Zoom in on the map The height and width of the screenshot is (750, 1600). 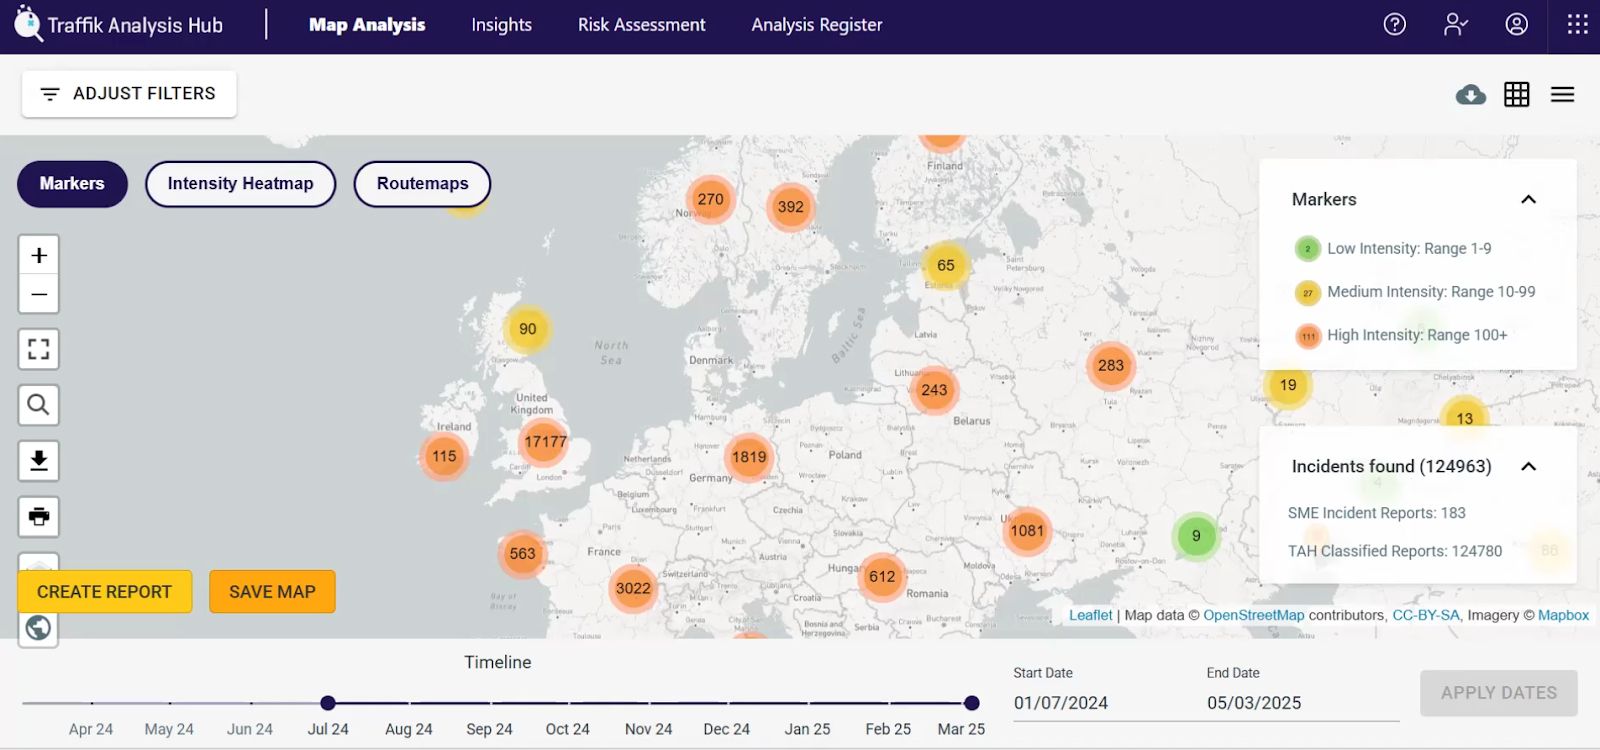[39, 256]
